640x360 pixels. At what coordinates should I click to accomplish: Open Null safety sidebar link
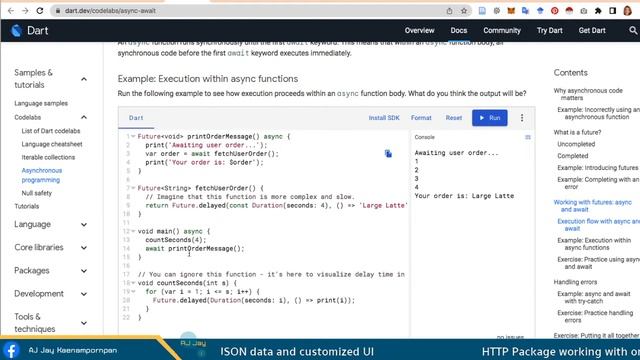pyautogui.click(x=37, y=193)
